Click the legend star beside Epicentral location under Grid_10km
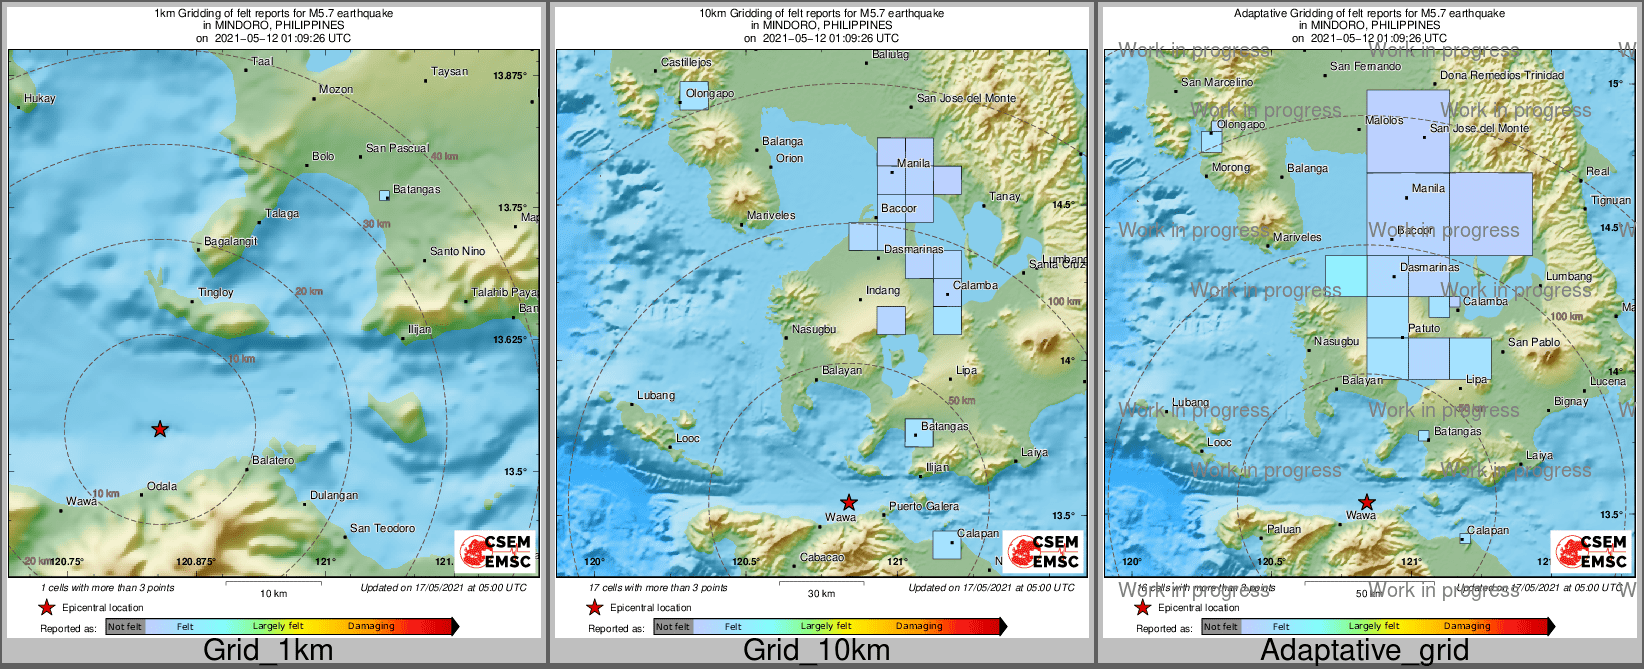This screenshot has height=669, width=1644. [594, 607]
